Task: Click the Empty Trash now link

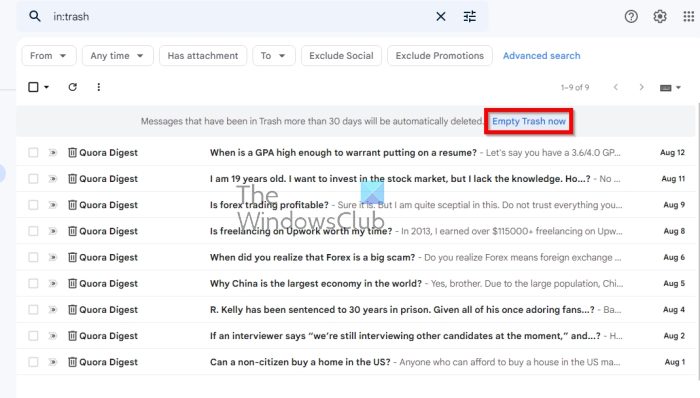Action: (x=529, y=121)
